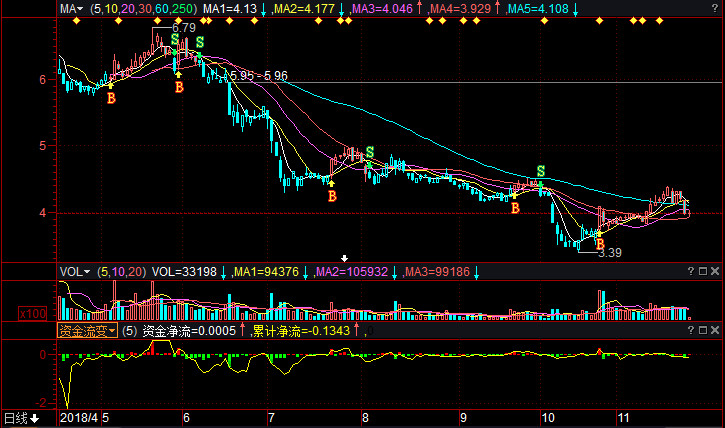Click the white down arrow above the VOL panel

[x=345, y=259]
